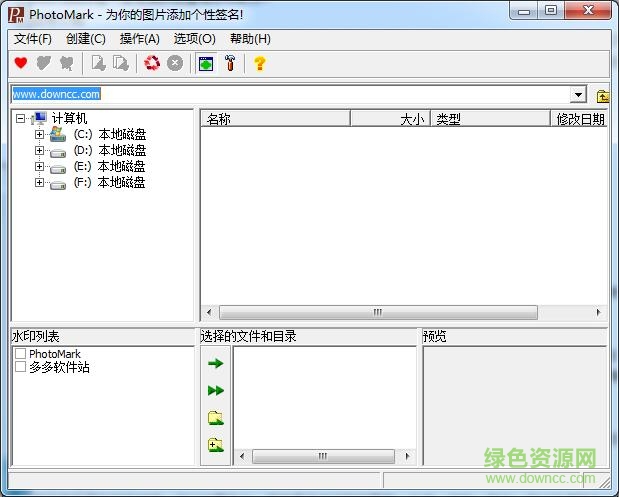Click the selected-files list scrollbar thumb
The width and height of the screenshot is (619, 497).
(x=323, y=456)
